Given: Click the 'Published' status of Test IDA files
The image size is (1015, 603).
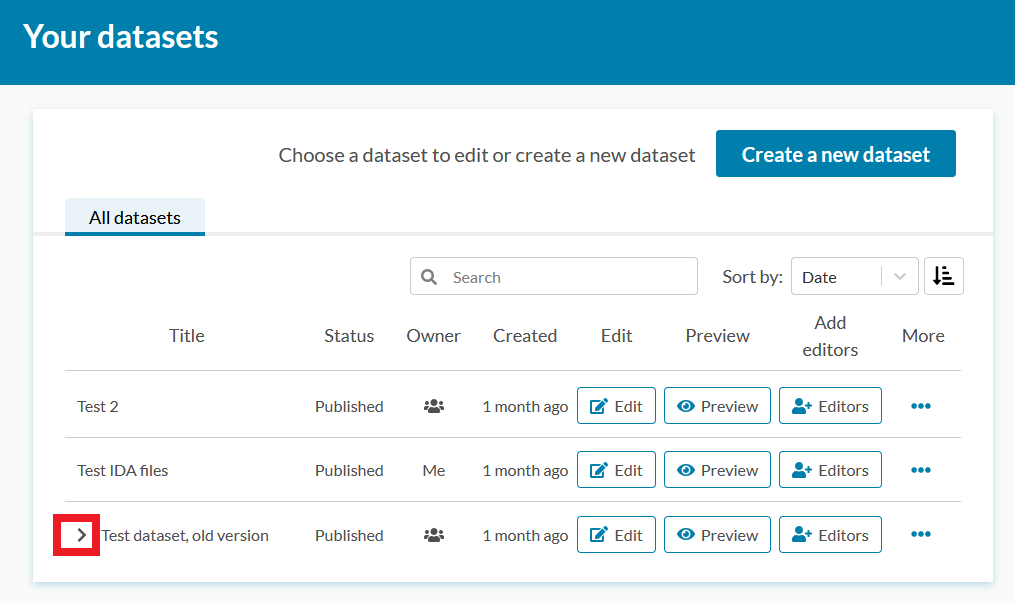Looking at the screenshot, I should 349,470.
